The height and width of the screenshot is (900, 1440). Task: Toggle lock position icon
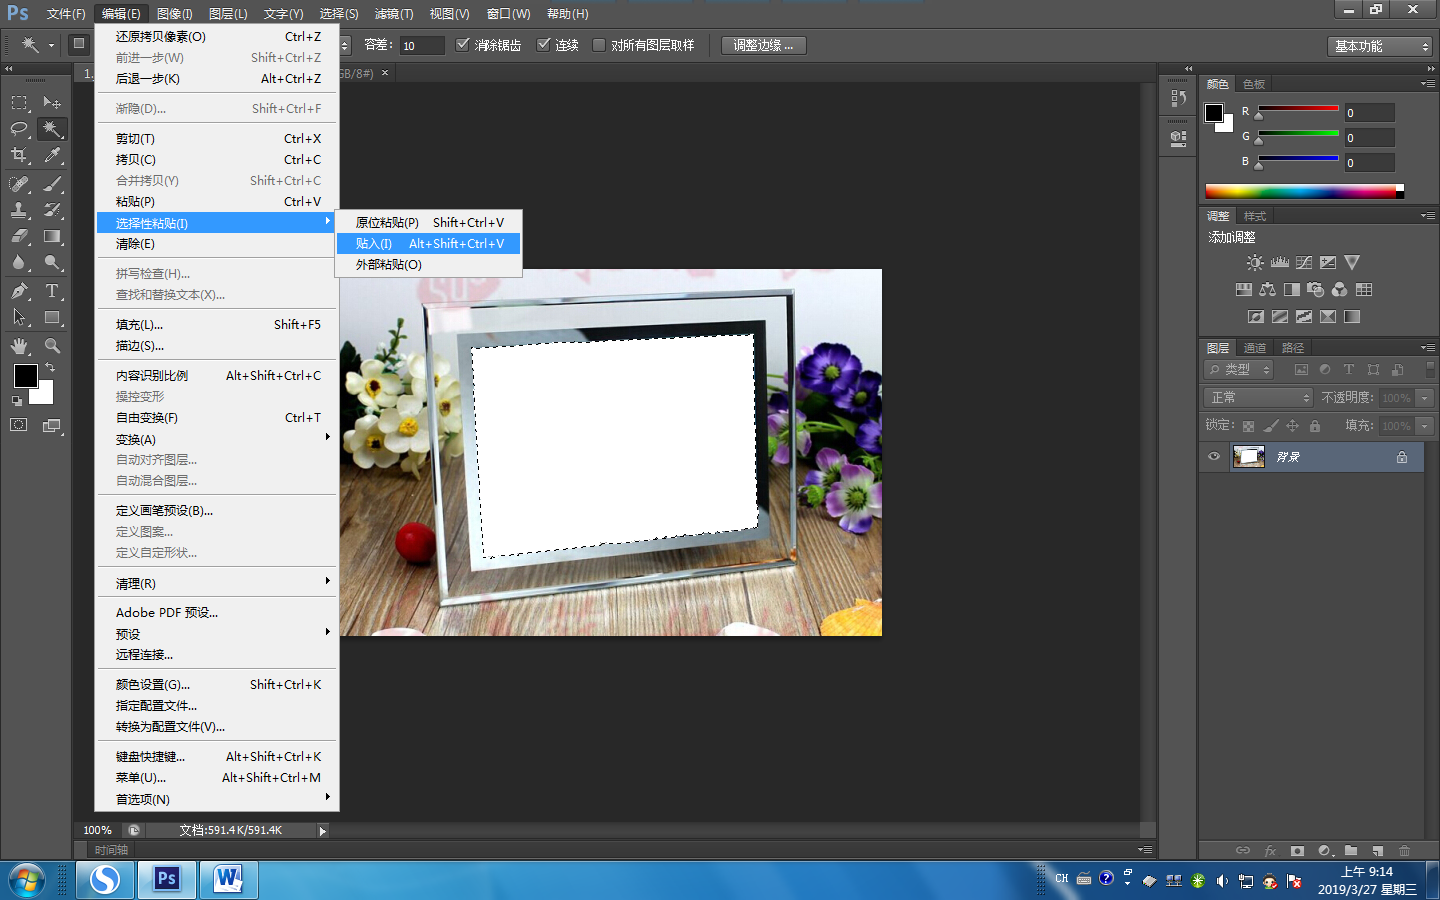pos(1292,426)
